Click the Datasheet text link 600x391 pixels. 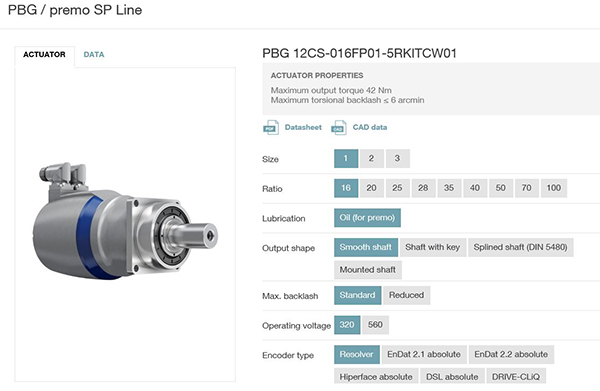click(303, 127)
